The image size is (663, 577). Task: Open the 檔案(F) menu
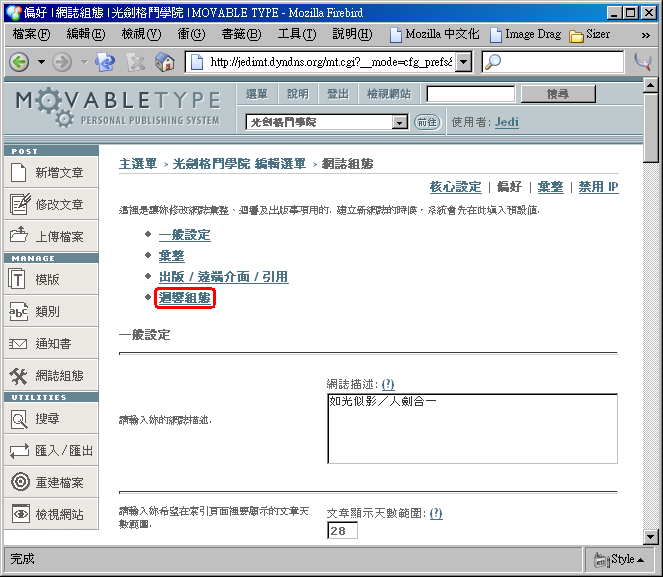31,34
